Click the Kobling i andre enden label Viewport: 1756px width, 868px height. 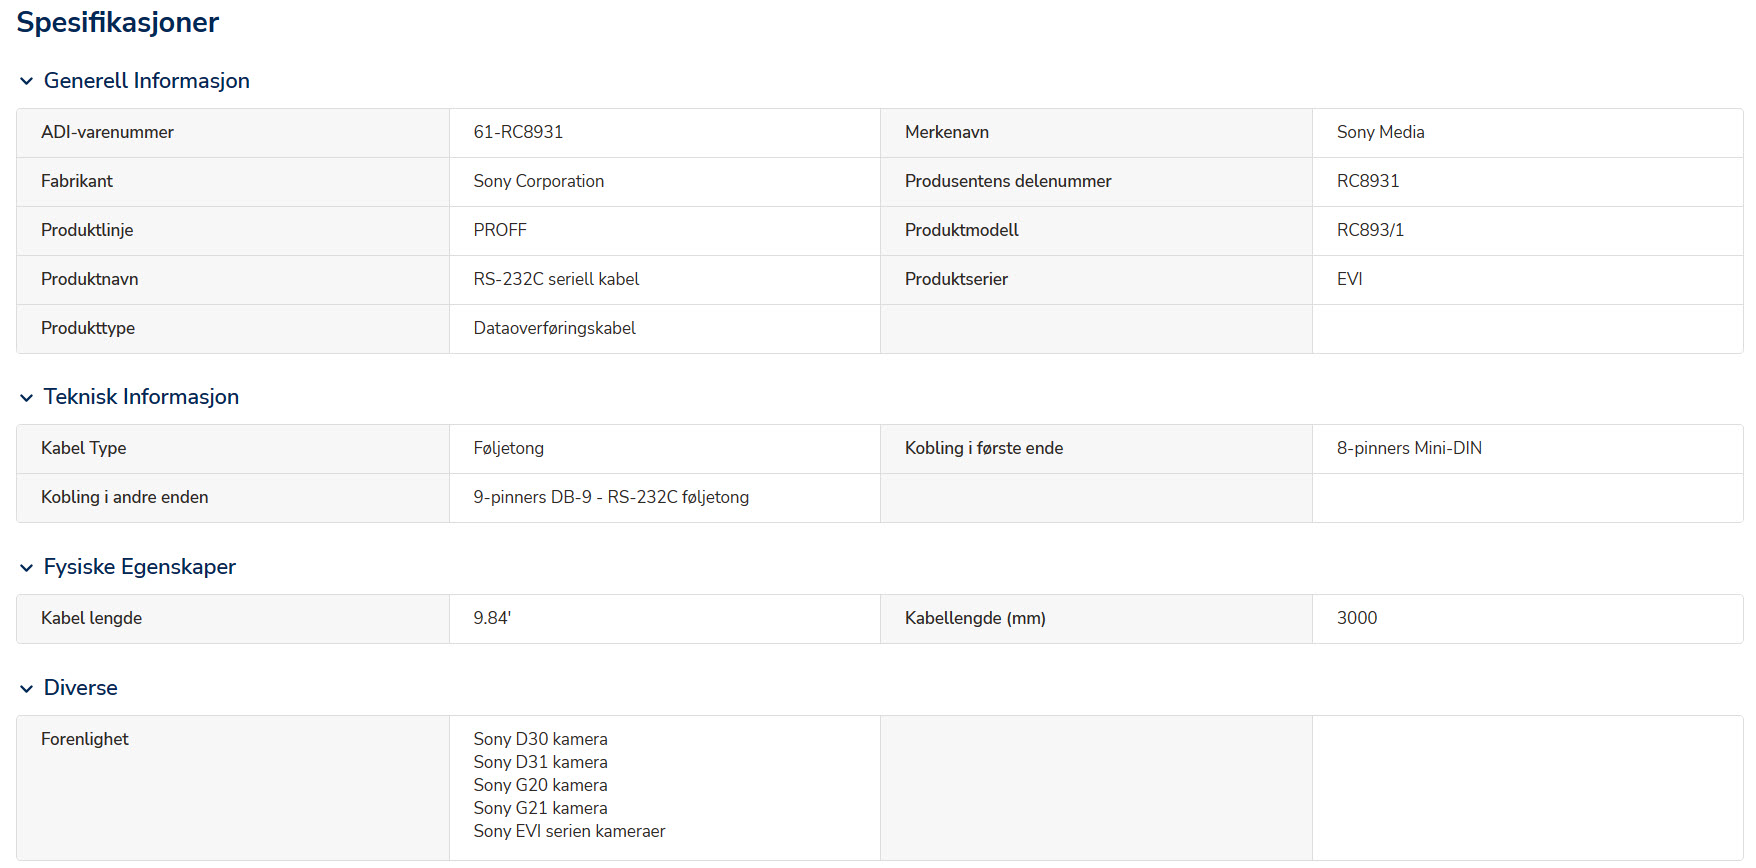(125, 497)
